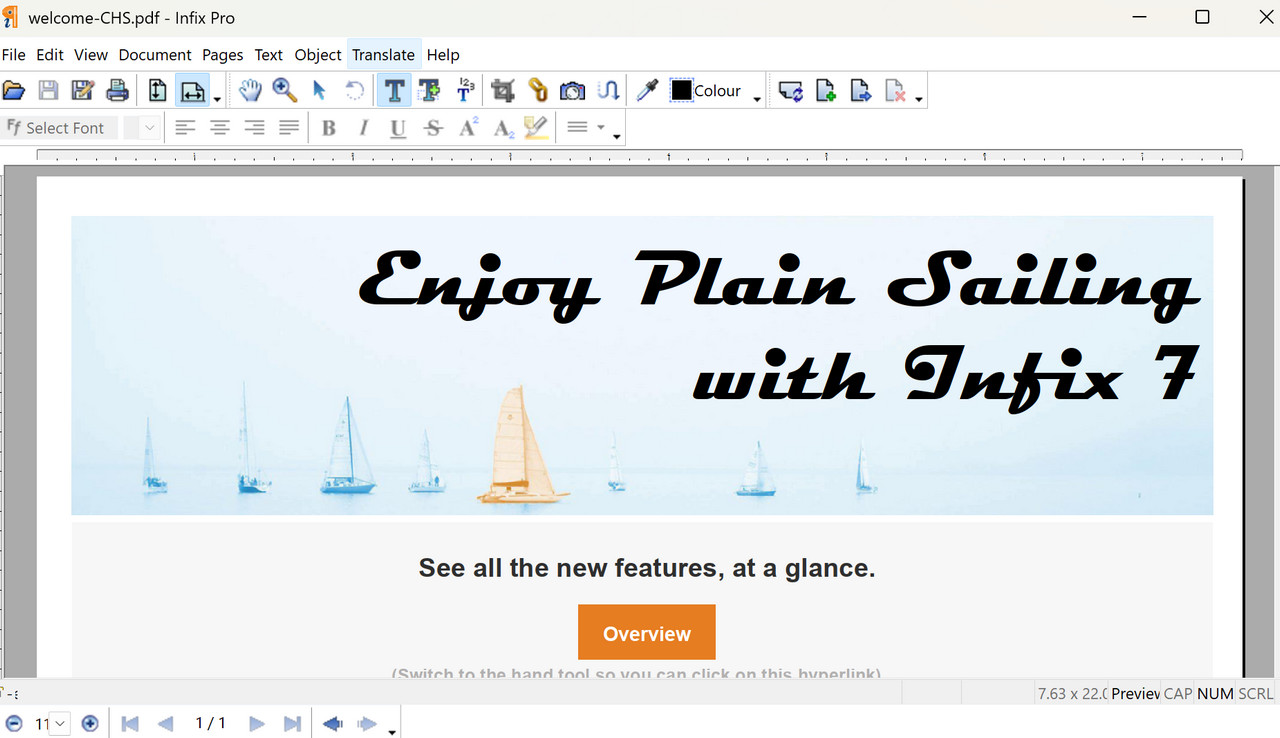
Task: Activate the Hyperlink tool
Action: click(538, 90)
